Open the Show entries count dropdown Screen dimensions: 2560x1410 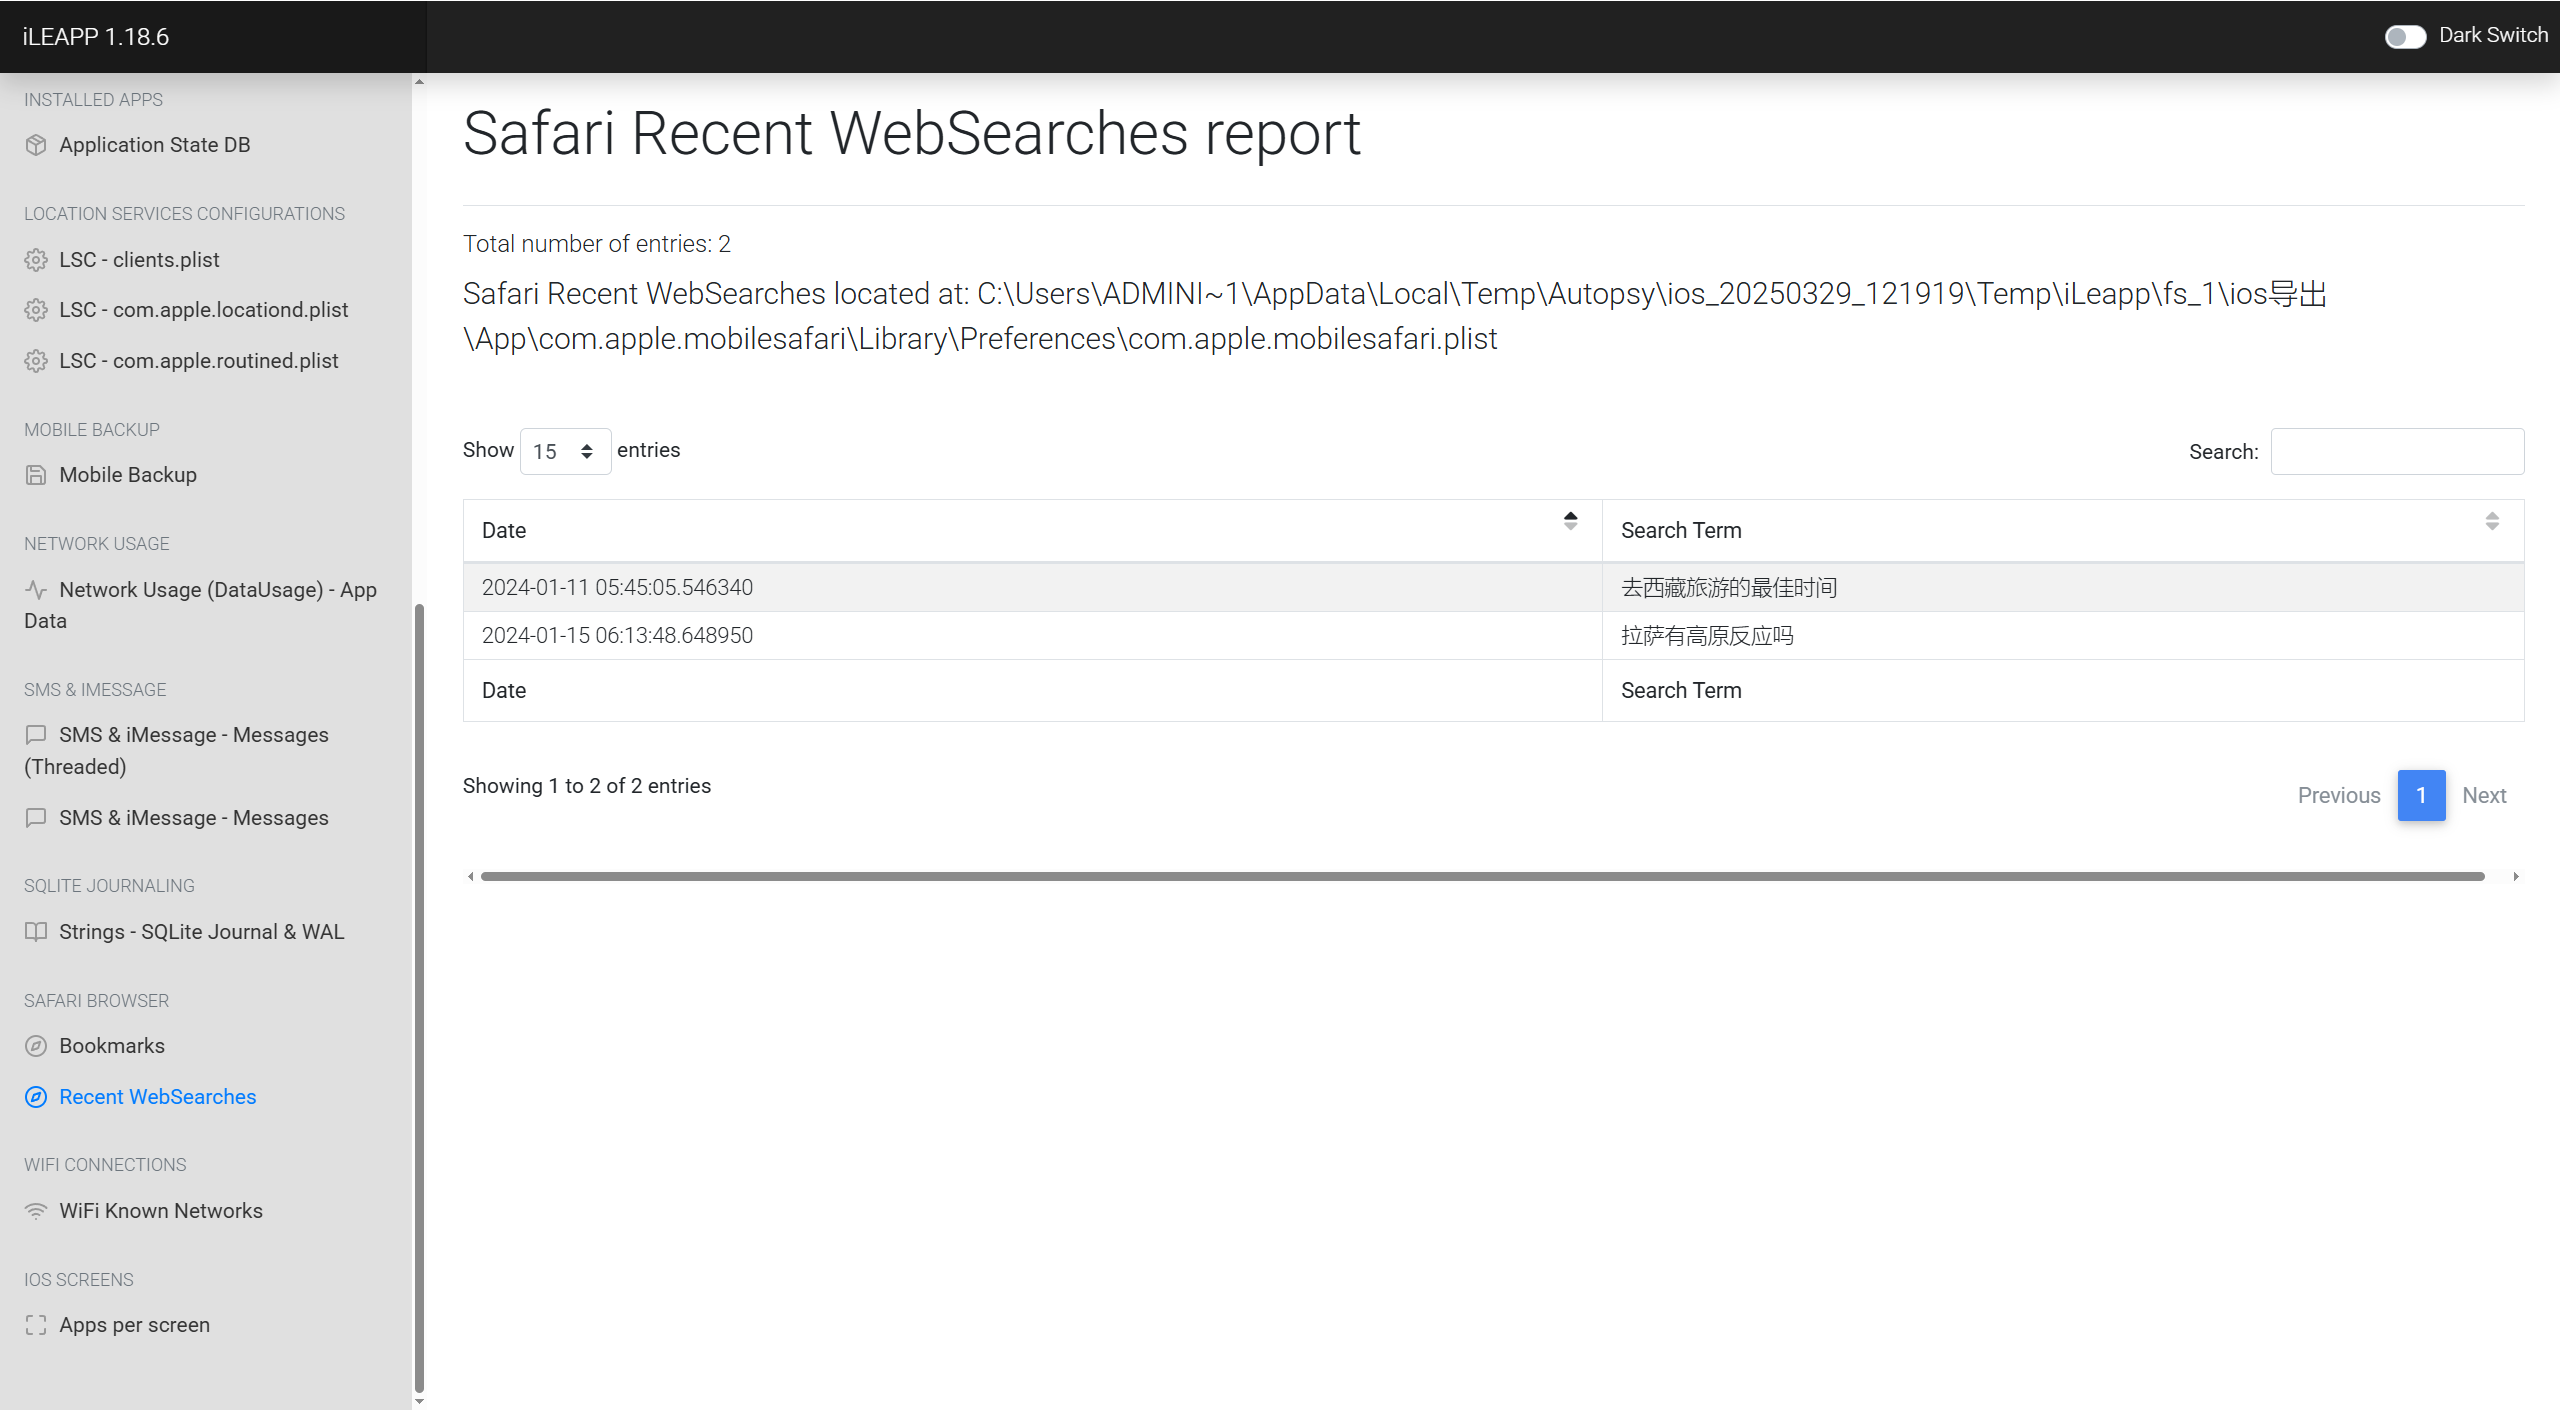pos(565,451)
